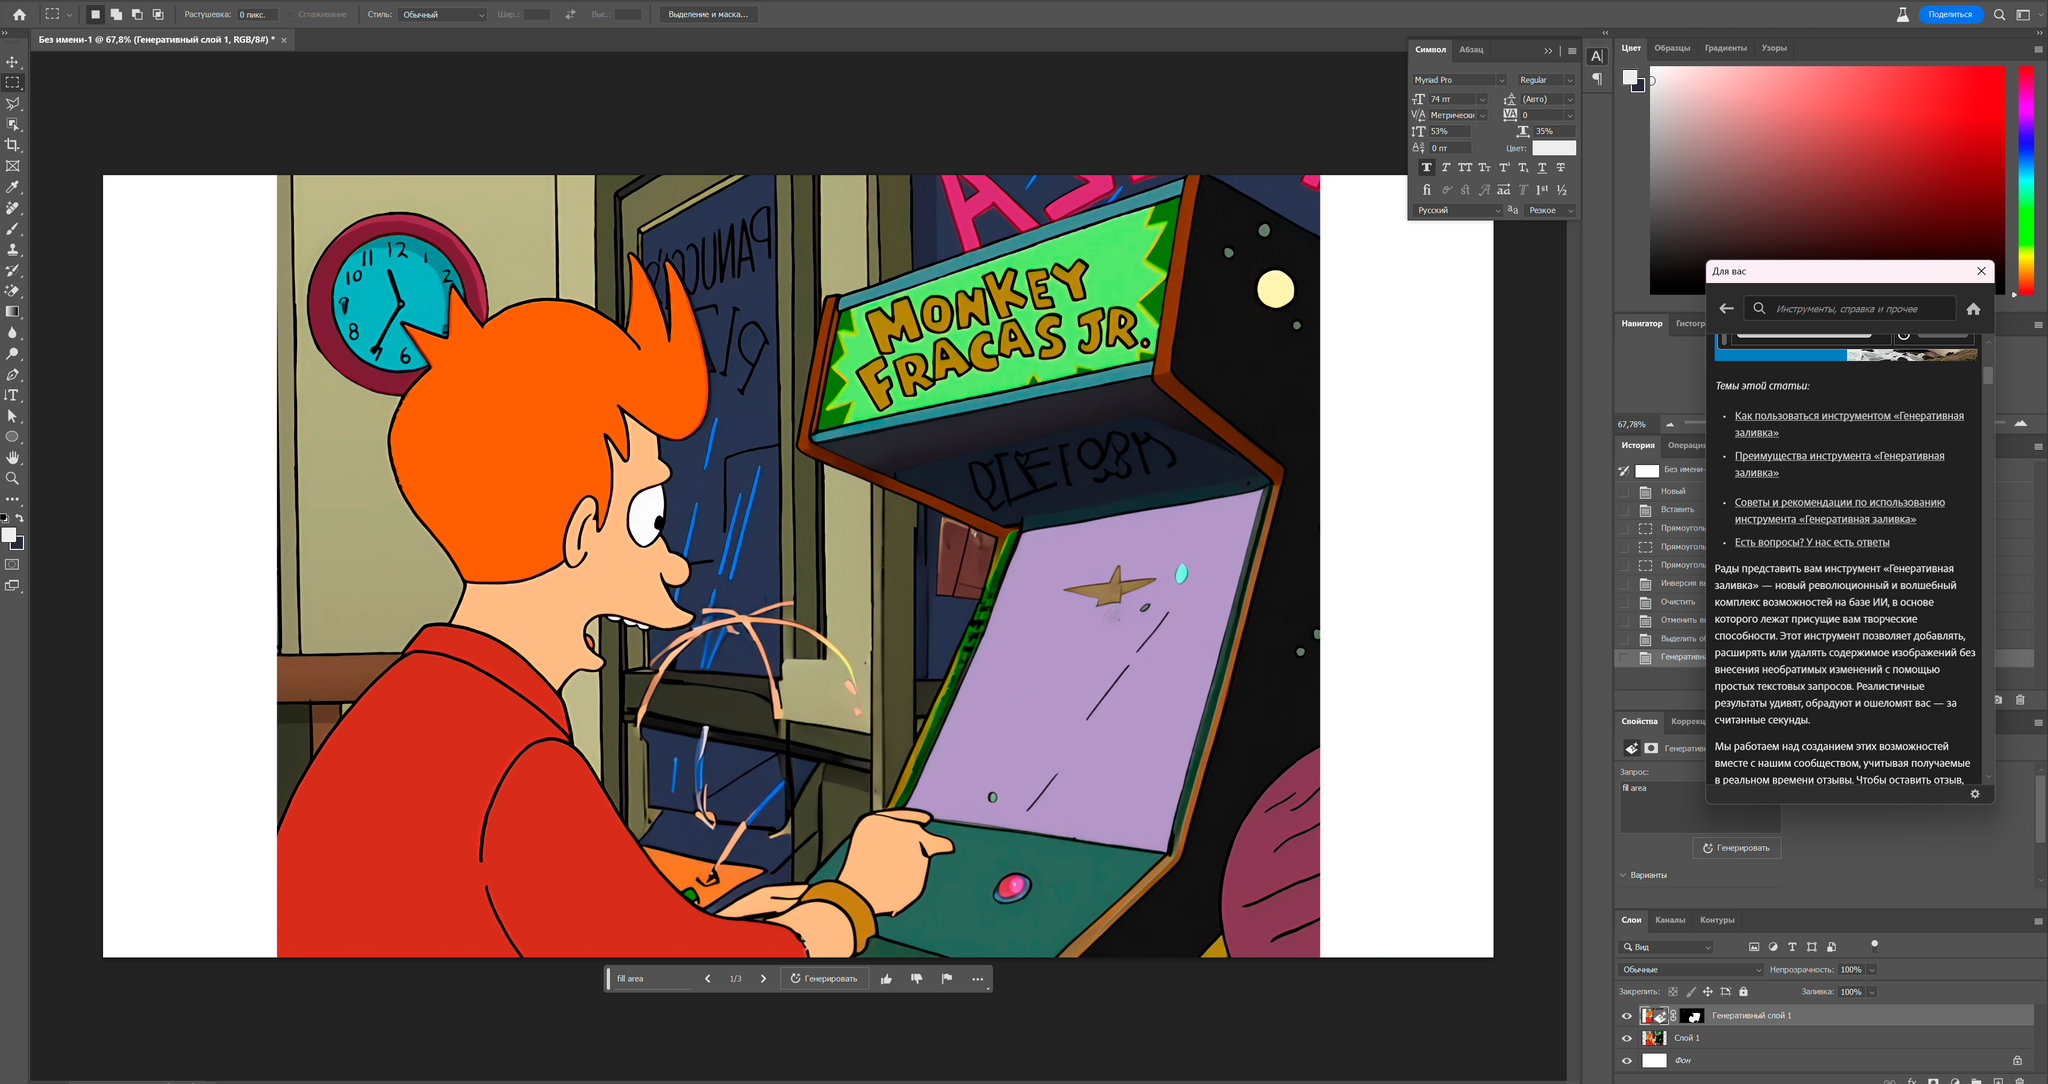The height and width of the screenshot is (1084, 2048).
Task: Toggle Underline in Character panel
Action: click(1542, 168)
